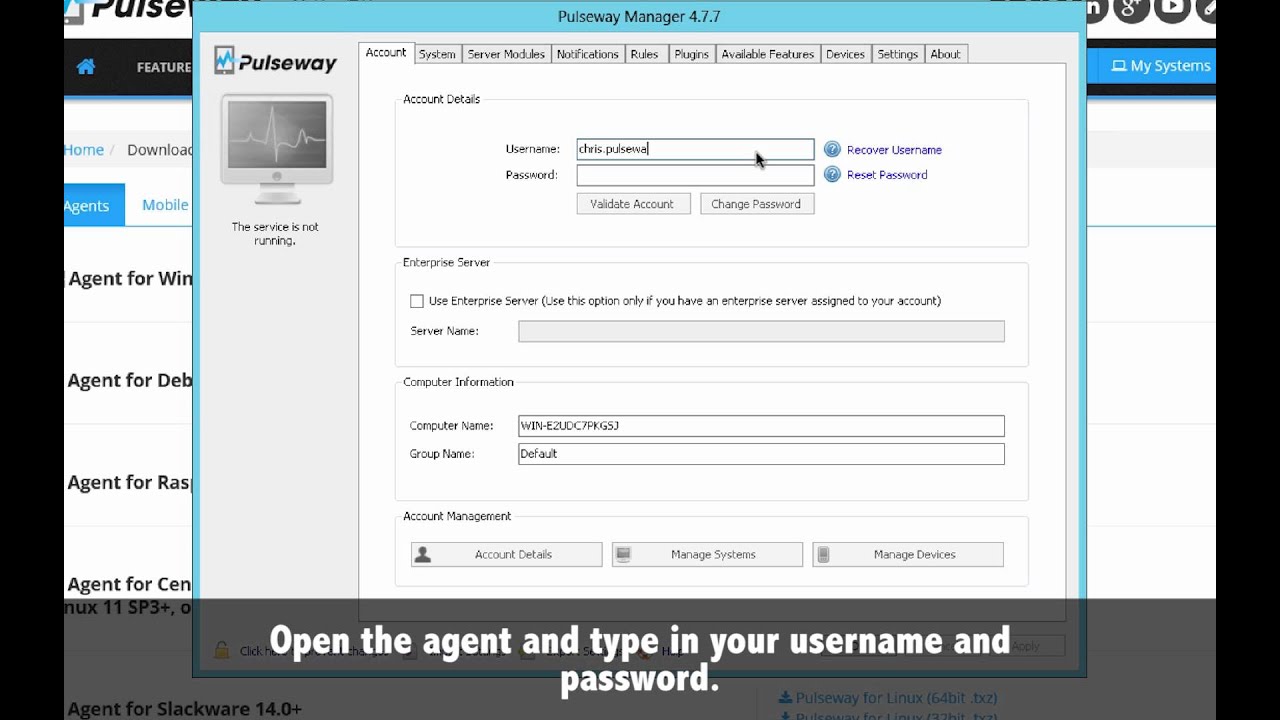Click the Change Password button

(x=757, y=204)
